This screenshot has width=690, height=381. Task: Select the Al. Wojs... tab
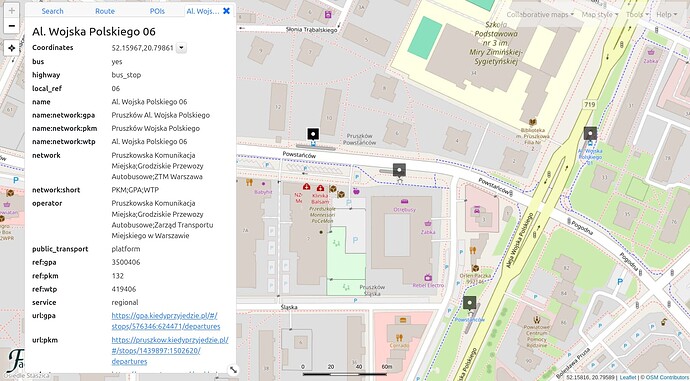coord(202,11)
